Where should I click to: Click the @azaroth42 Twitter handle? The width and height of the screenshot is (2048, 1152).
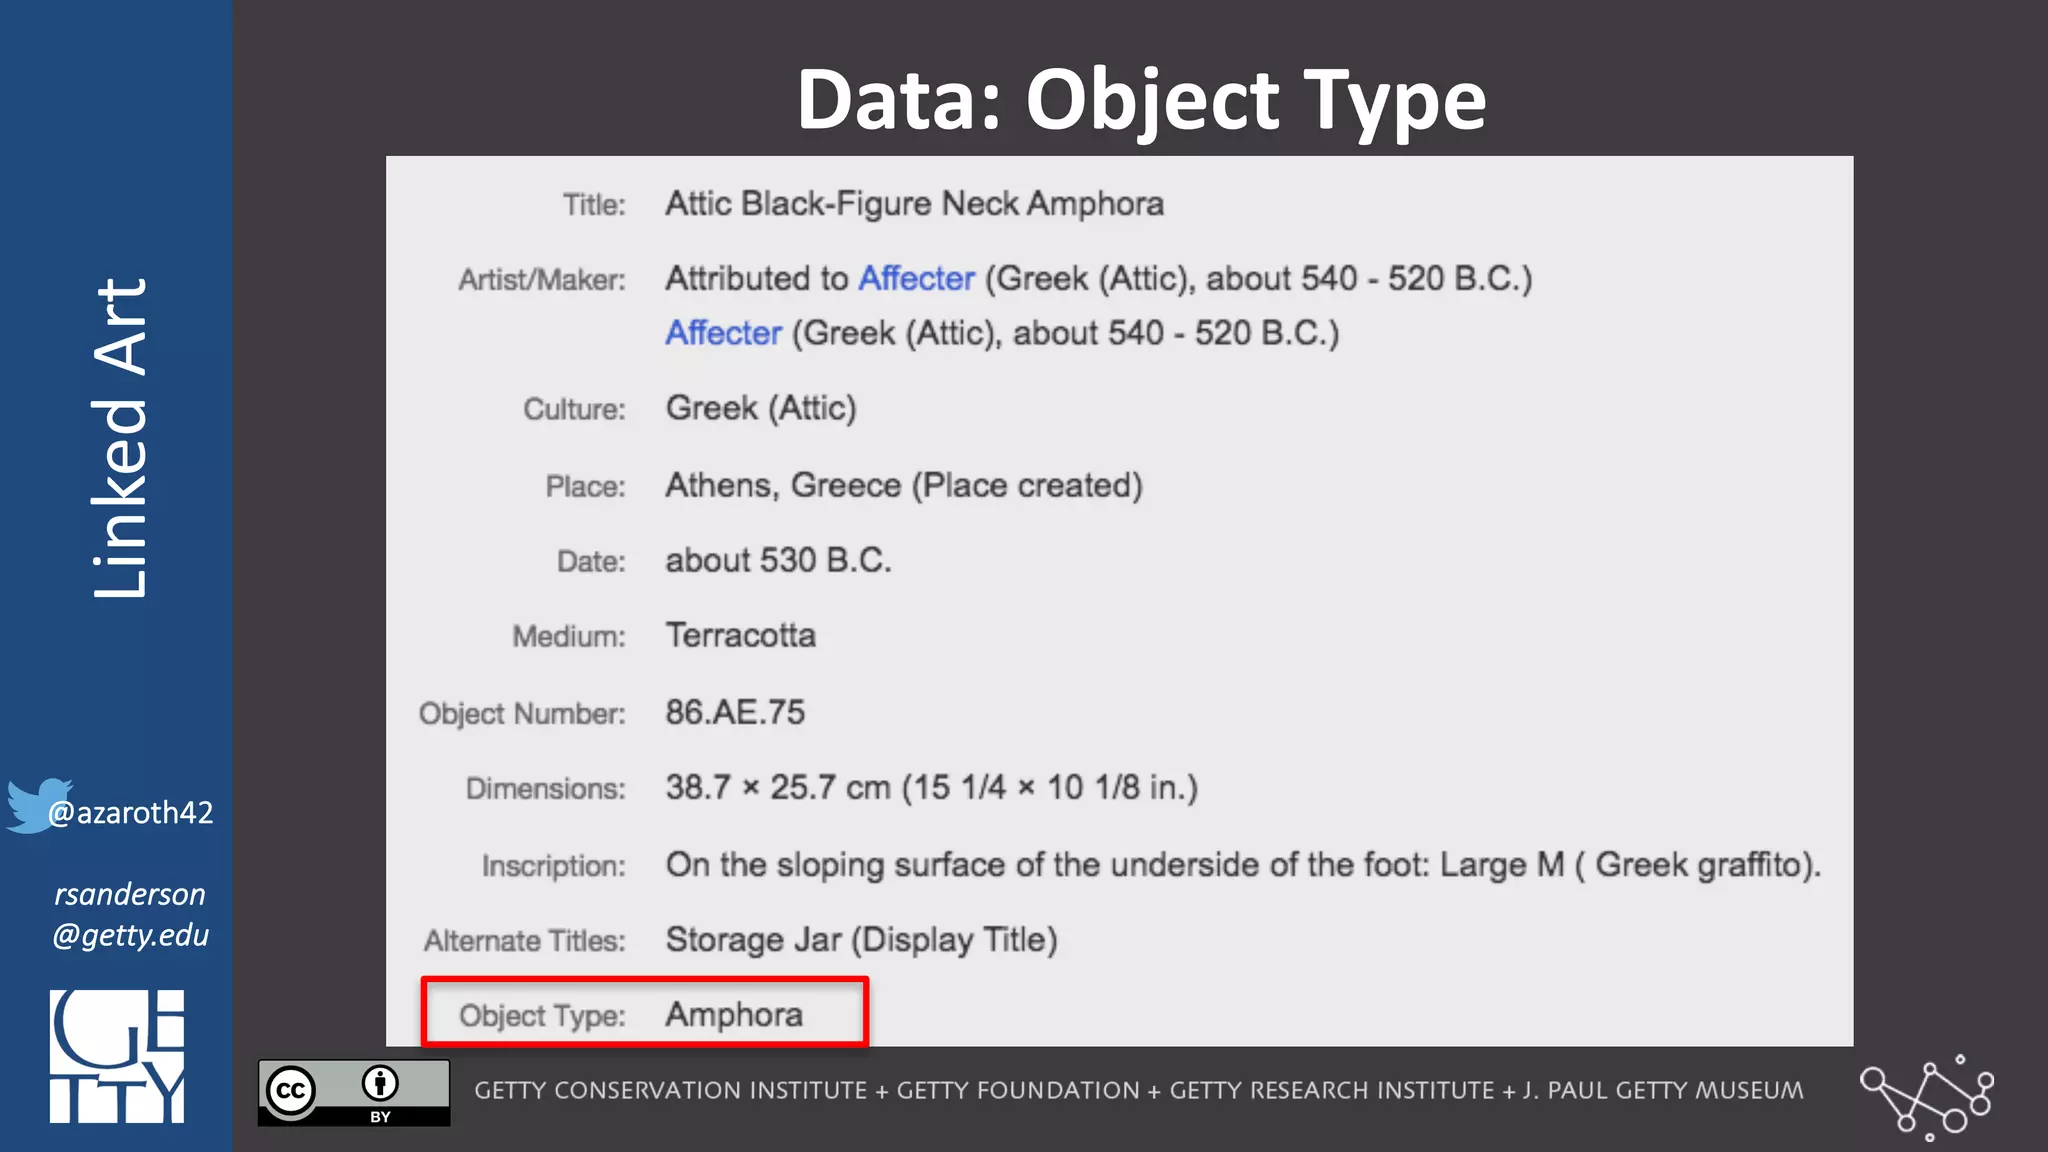pos(131,812)
